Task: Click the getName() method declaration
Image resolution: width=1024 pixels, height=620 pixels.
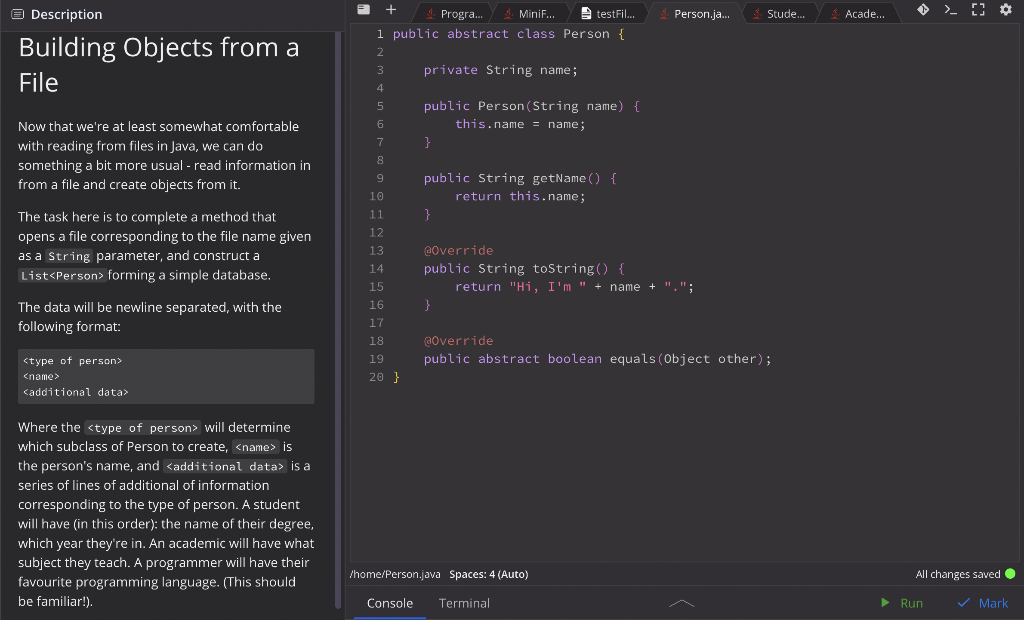Action: pos(520,178)
